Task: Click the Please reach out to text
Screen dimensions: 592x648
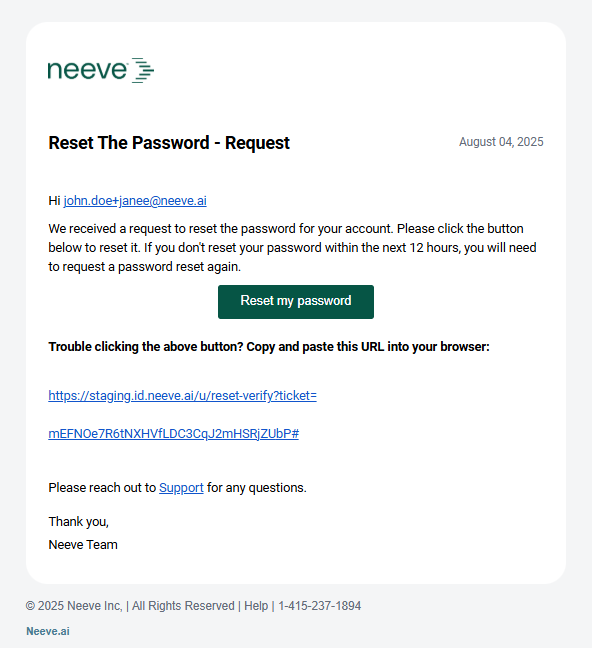Action: coord(102,488)
